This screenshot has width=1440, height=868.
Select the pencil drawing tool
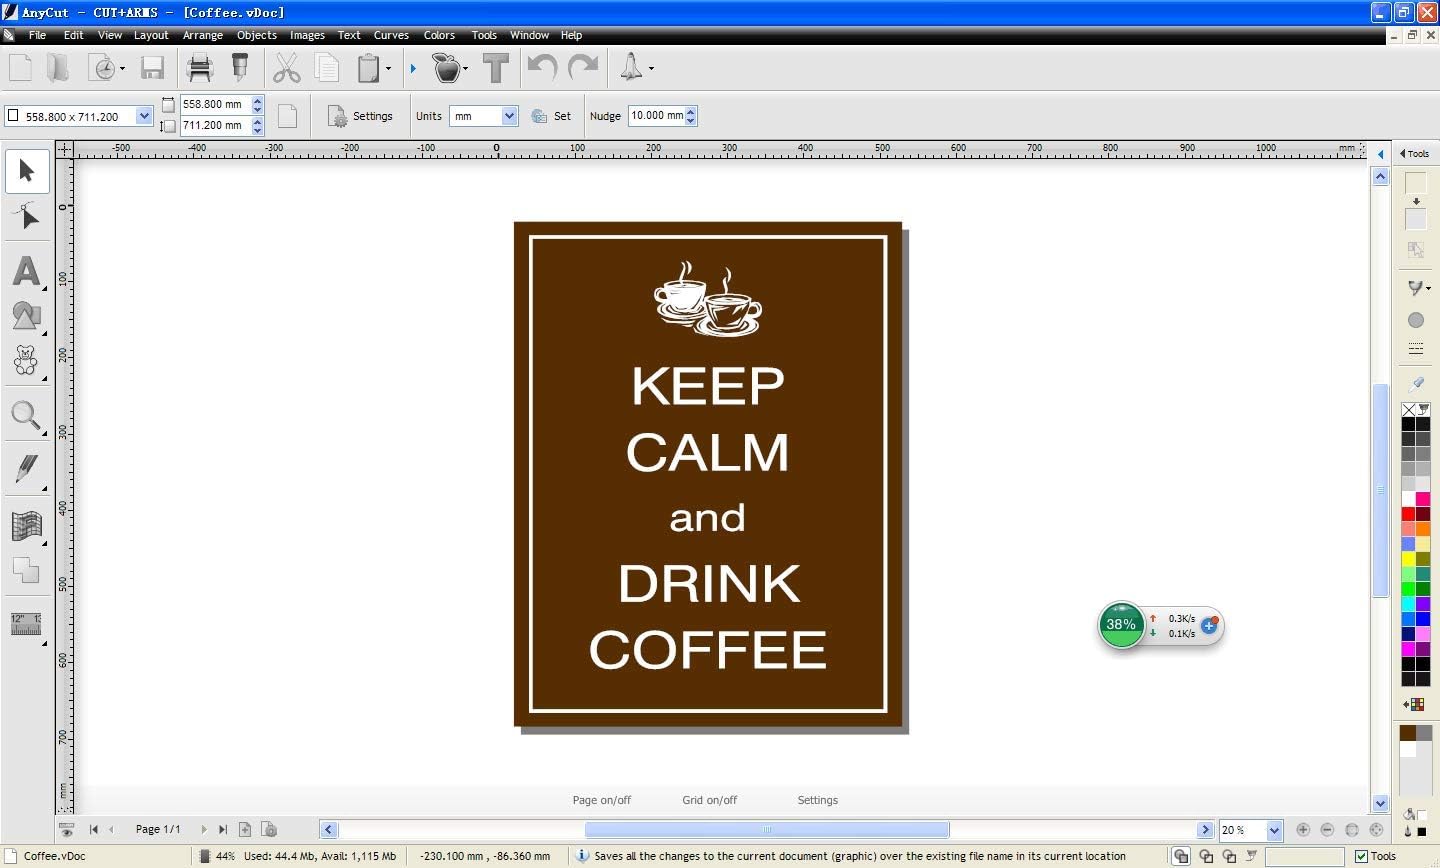(x=27, y=469)
